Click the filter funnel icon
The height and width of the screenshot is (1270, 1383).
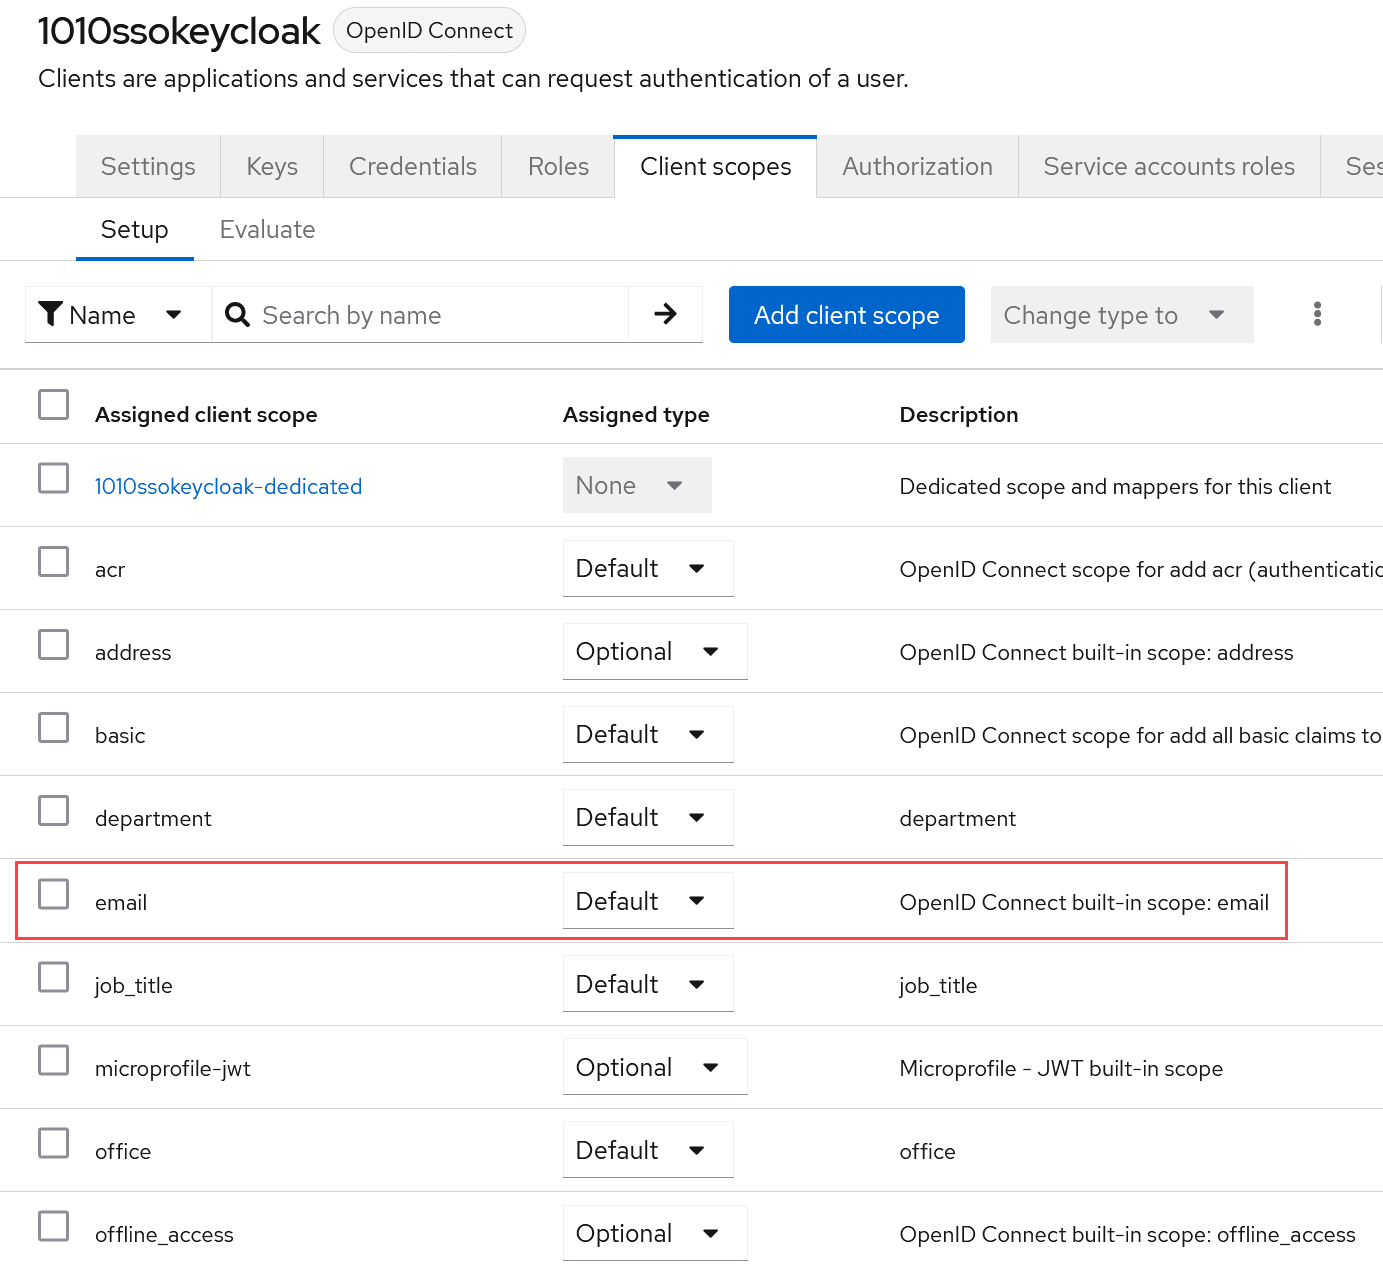(50, 314)
